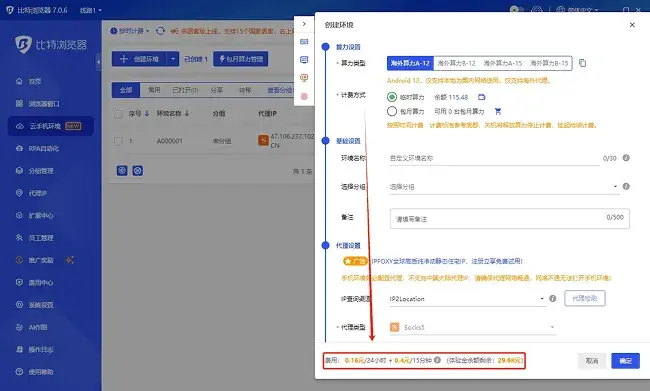
Task: Select the 海外算力A-12 tab
Action: coord(410,63)
